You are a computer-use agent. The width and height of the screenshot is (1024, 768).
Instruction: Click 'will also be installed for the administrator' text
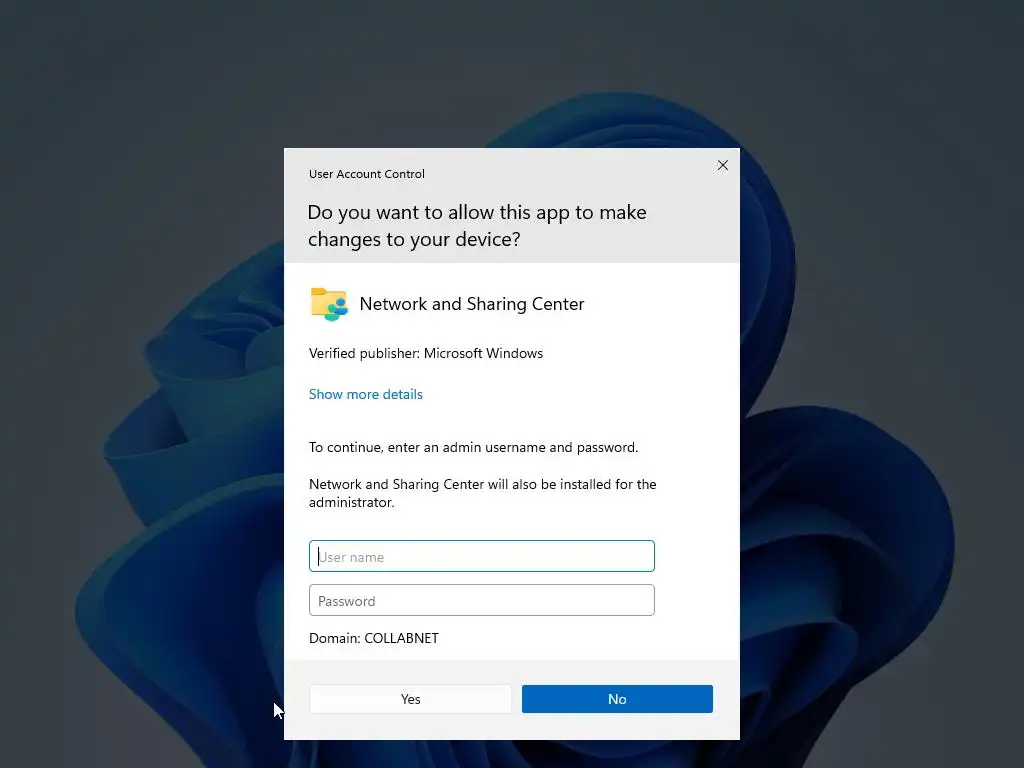483,493
